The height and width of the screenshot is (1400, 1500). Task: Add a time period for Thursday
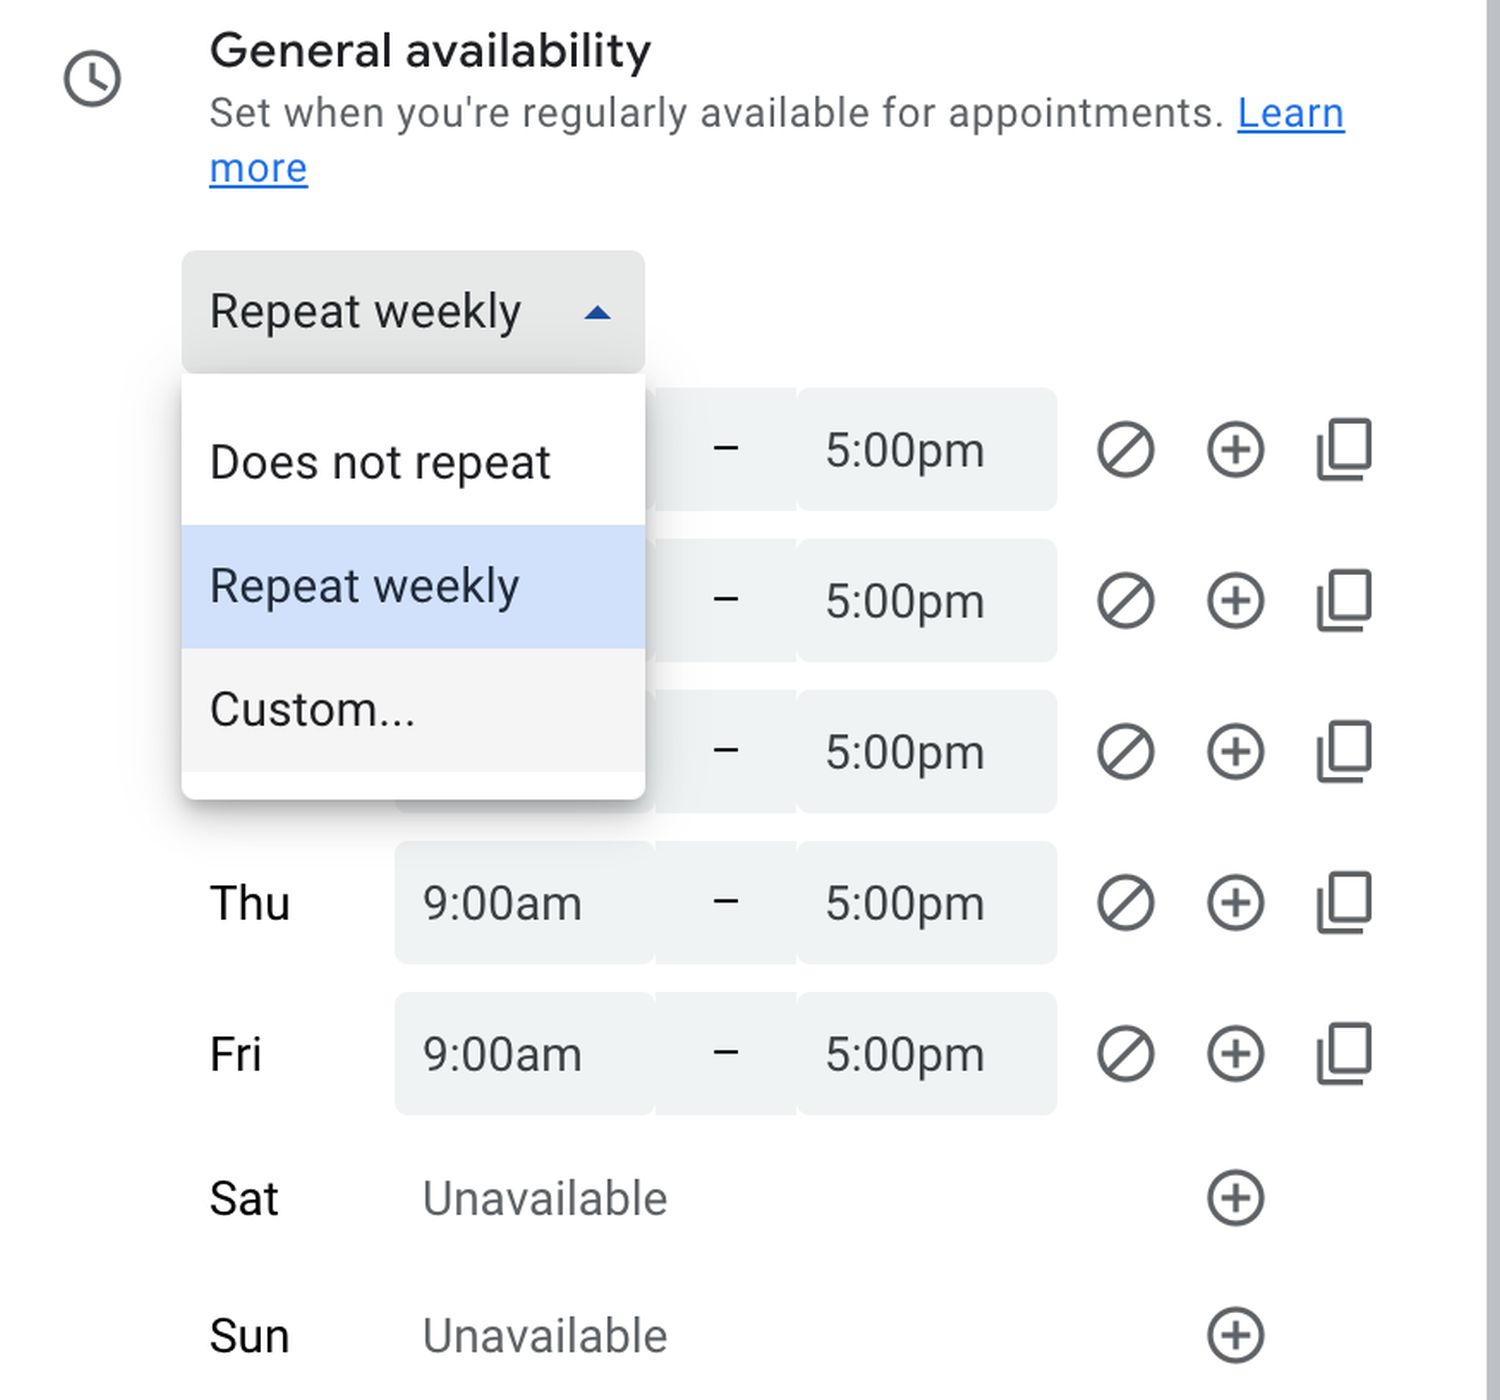click(x=1236, y=903)
